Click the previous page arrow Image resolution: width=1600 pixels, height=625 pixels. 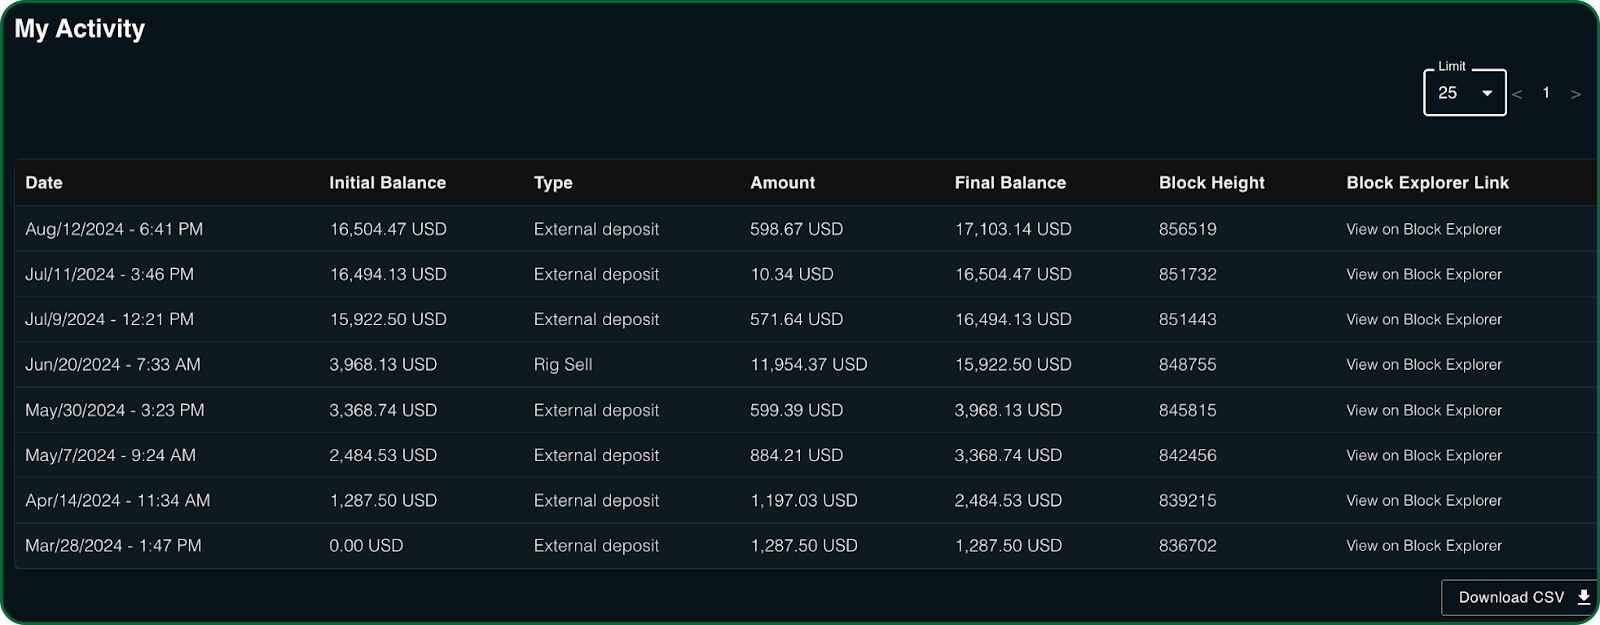1517,94
